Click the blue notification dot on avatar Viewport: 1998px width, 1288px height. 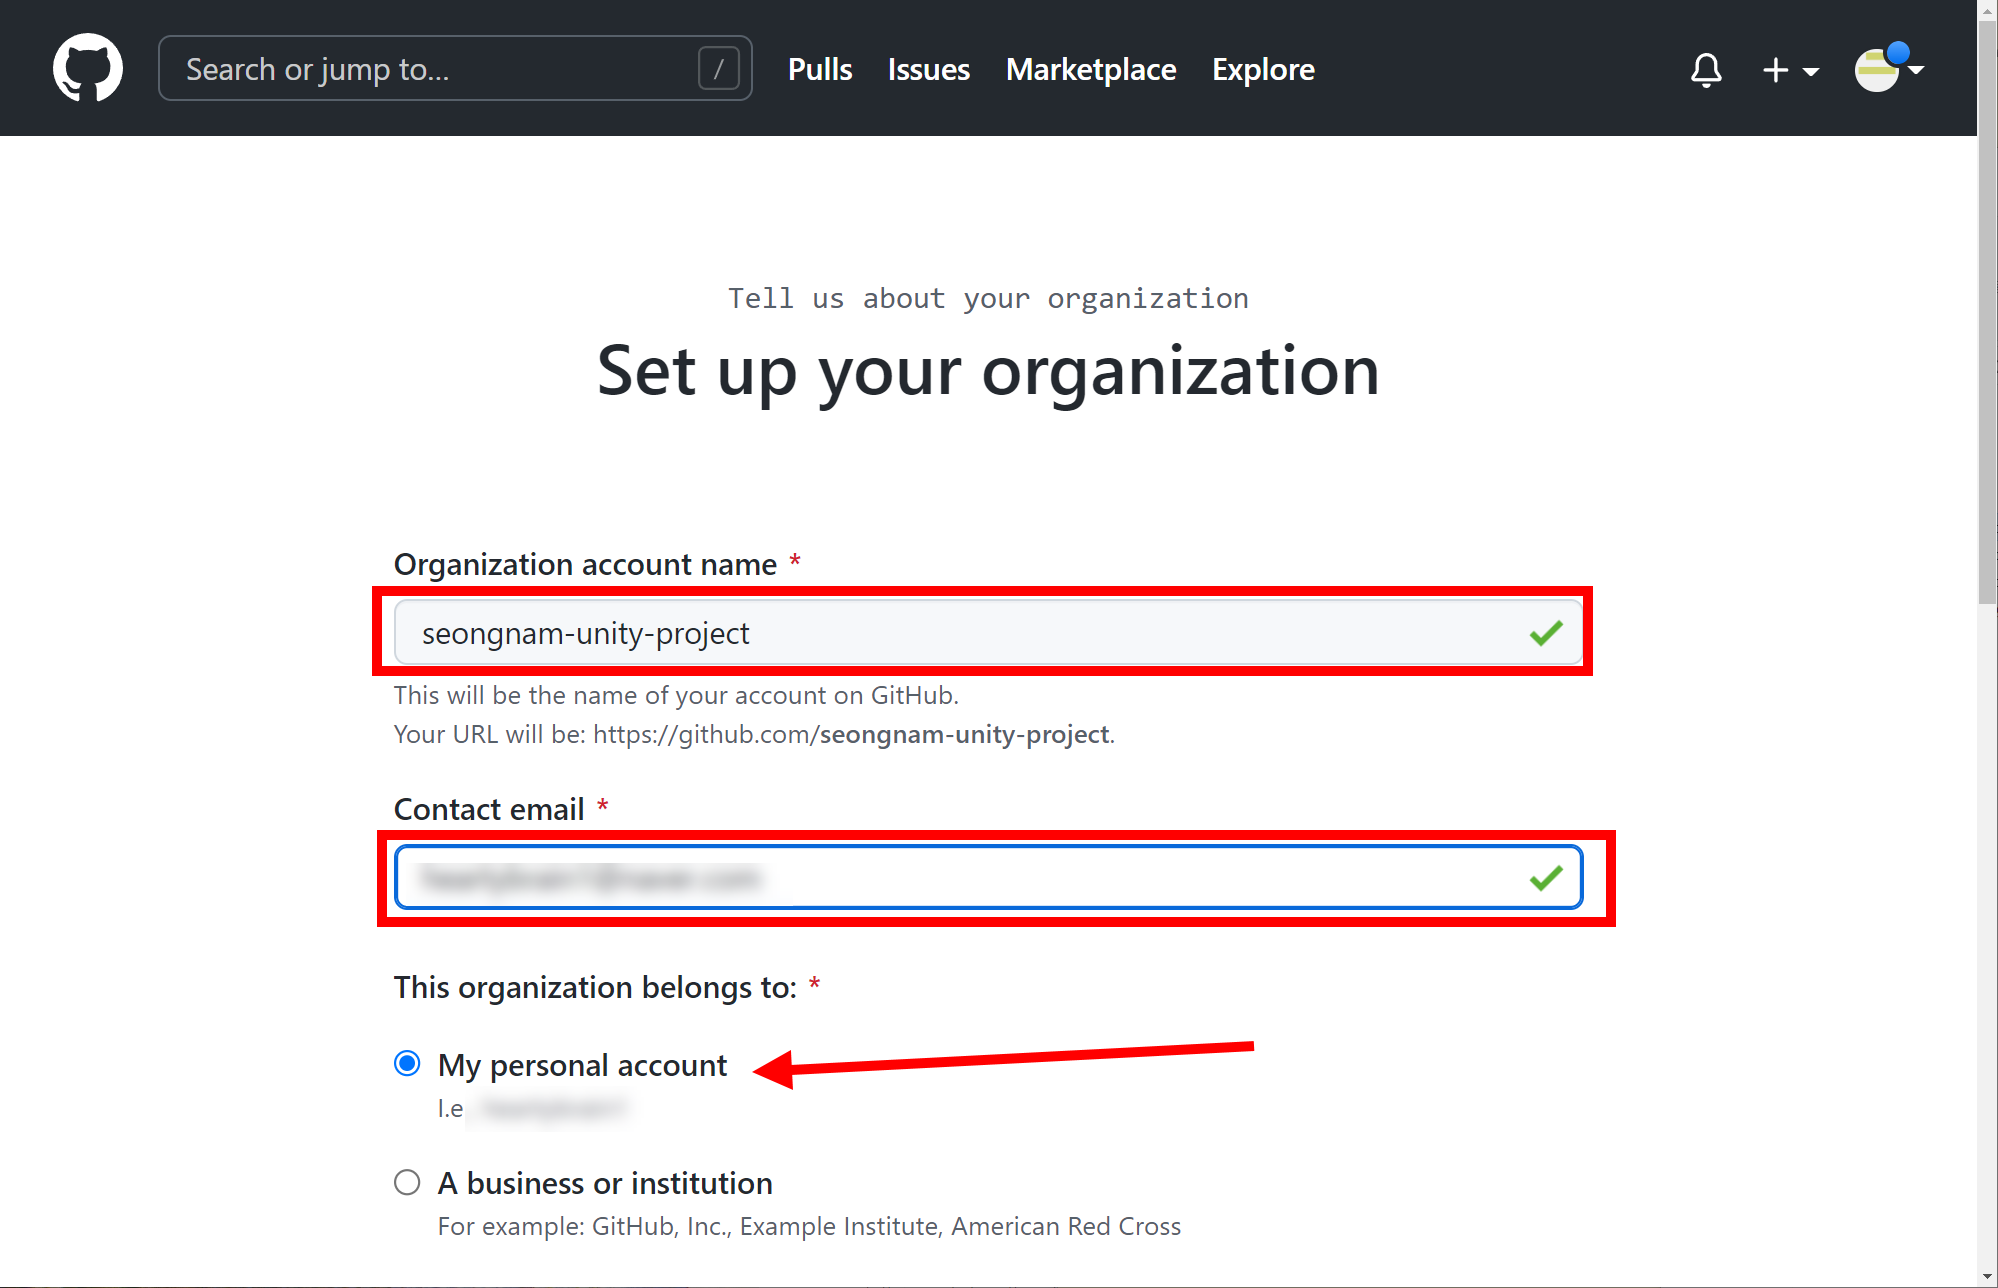1897,52
